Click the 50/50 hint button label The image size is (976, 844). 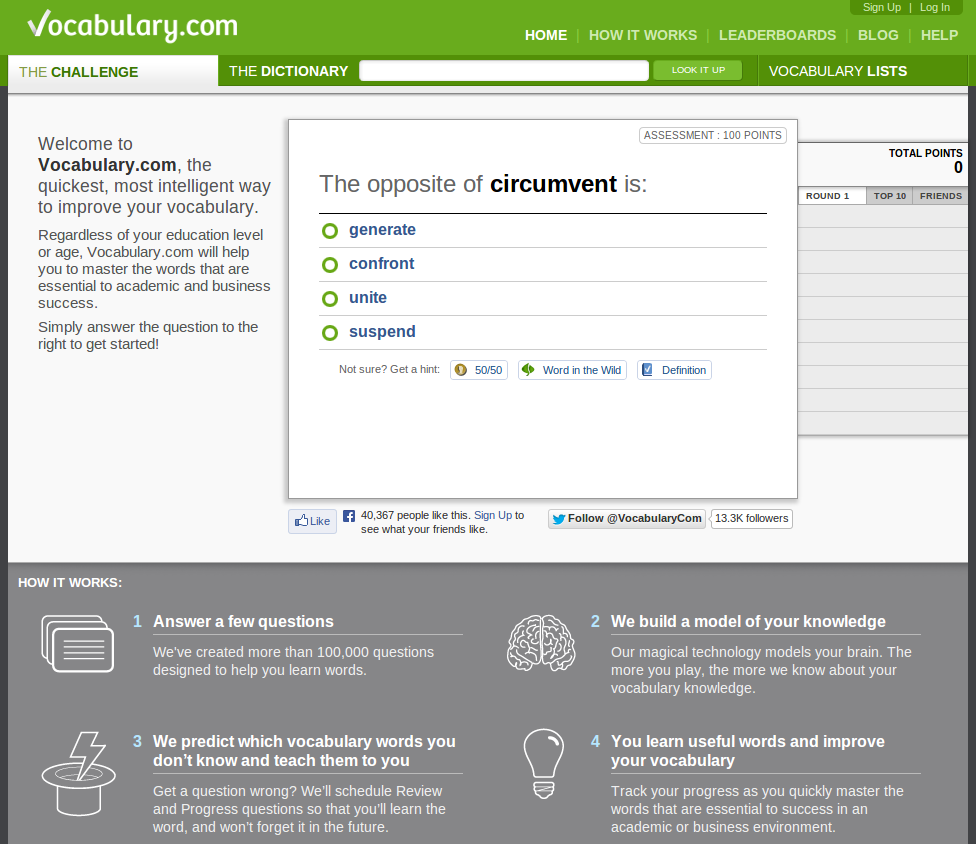pyautogui.click(x=488, y=370)
